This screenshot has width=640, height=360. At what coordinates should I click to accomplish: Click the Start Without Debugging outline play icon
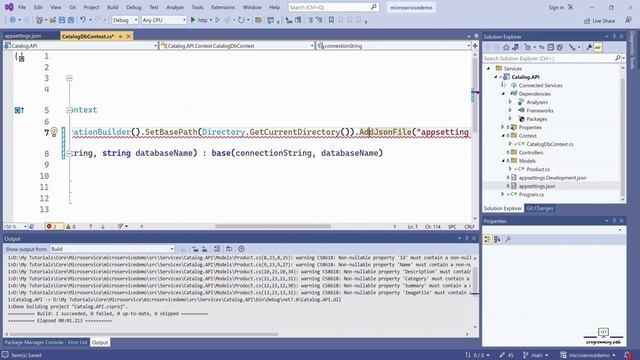coord(218,20)
